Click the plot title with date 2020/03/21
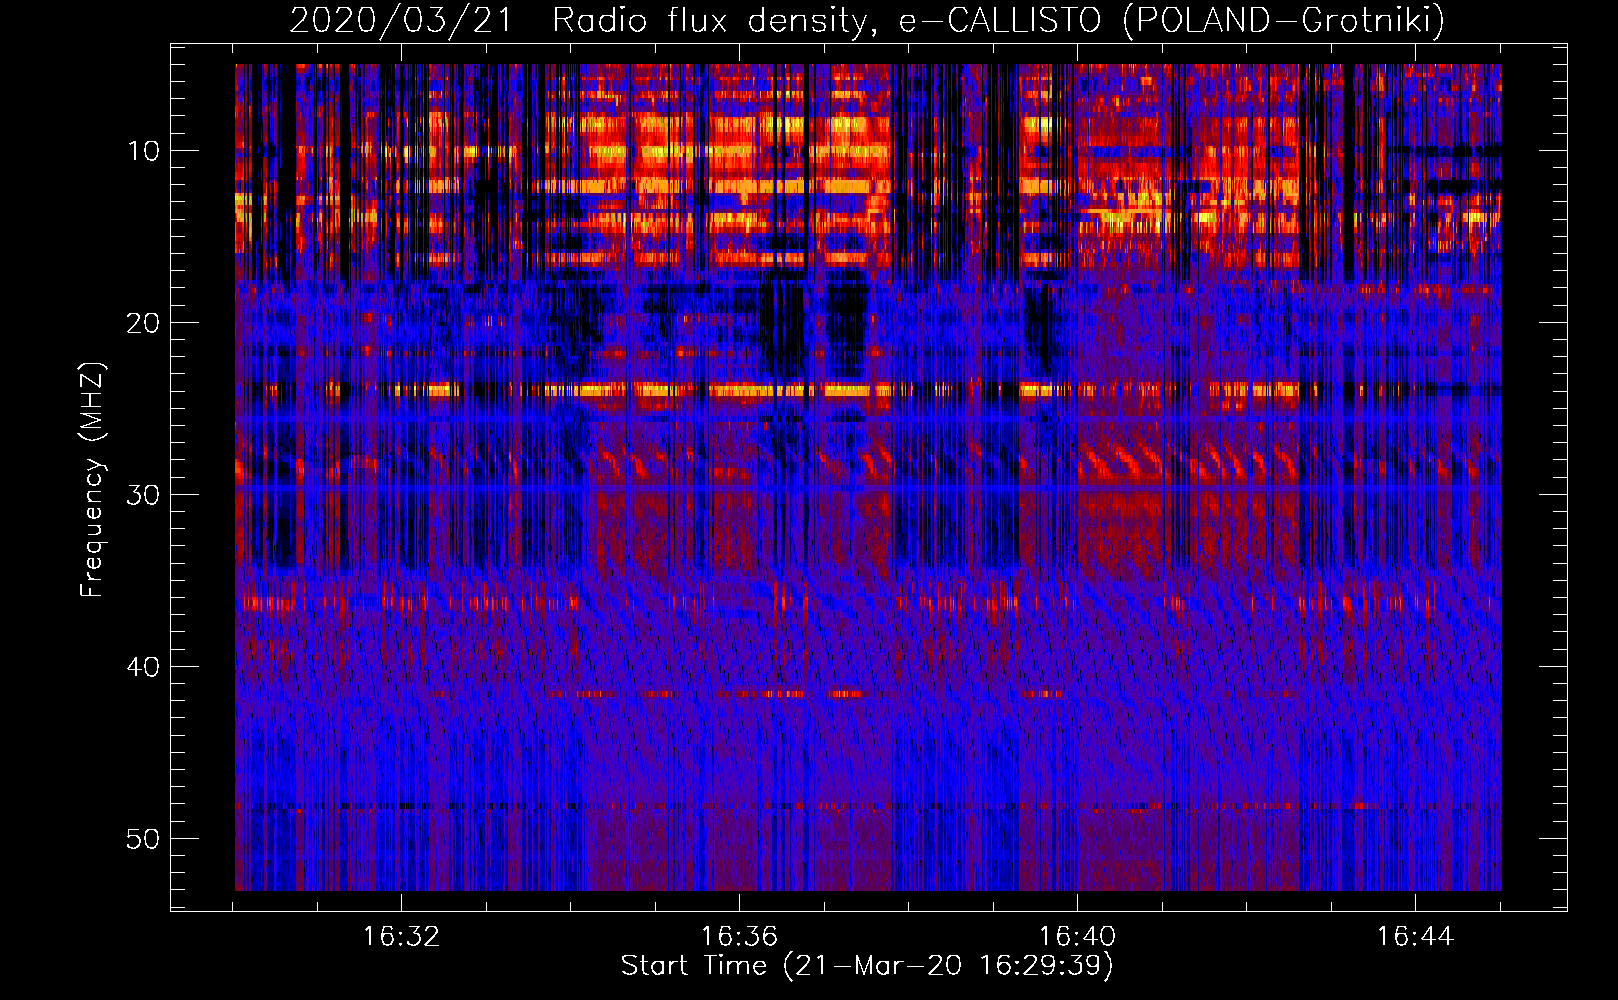1618x1000 pixels. [x=867, y=20]
